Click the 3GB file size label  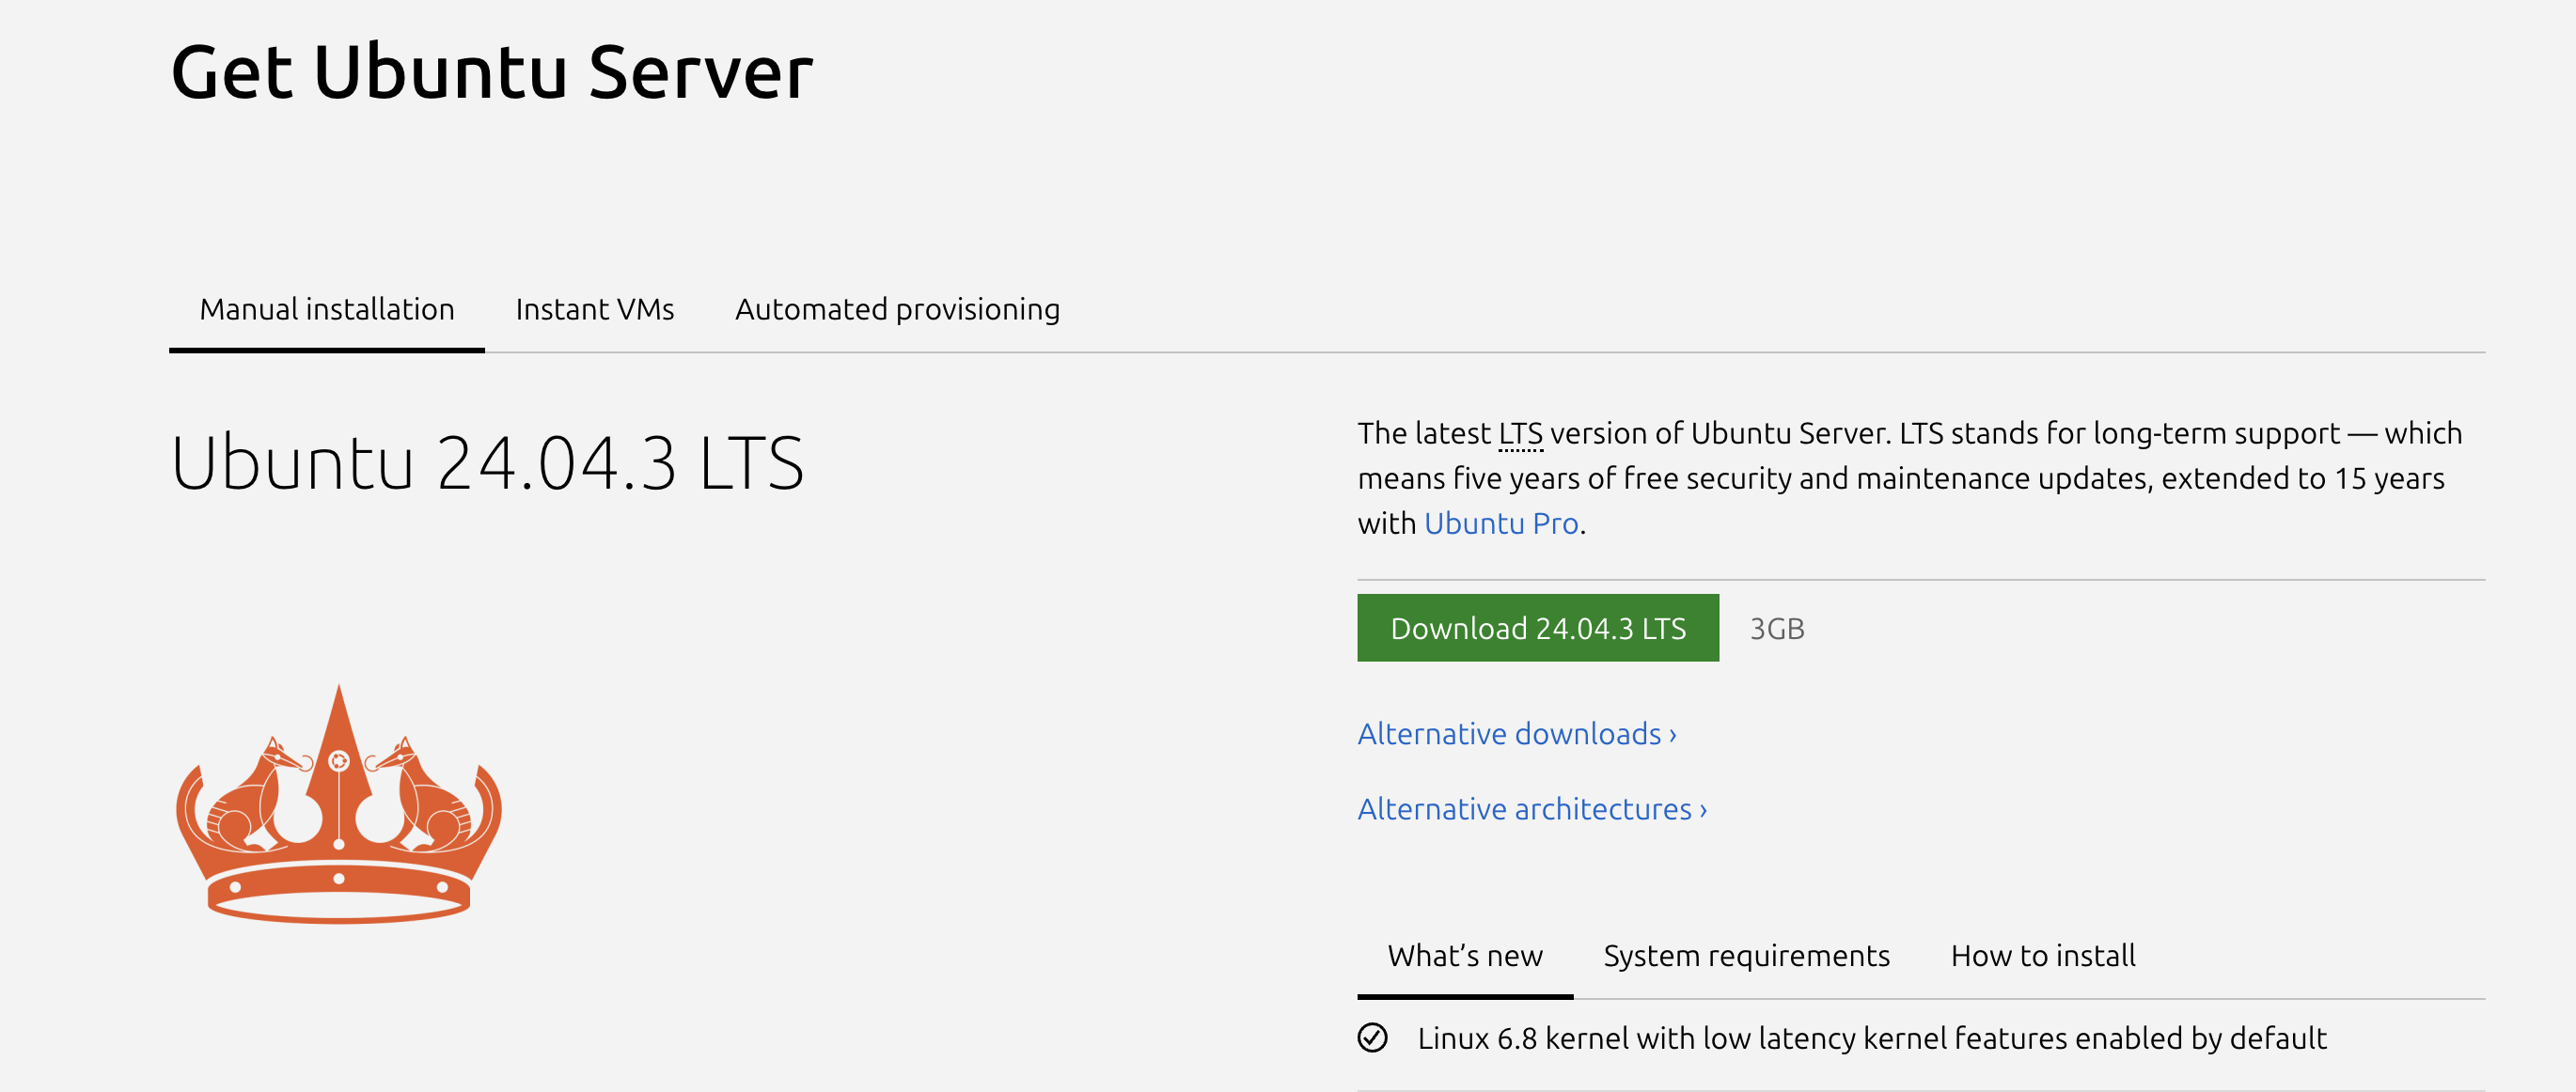1776,629
